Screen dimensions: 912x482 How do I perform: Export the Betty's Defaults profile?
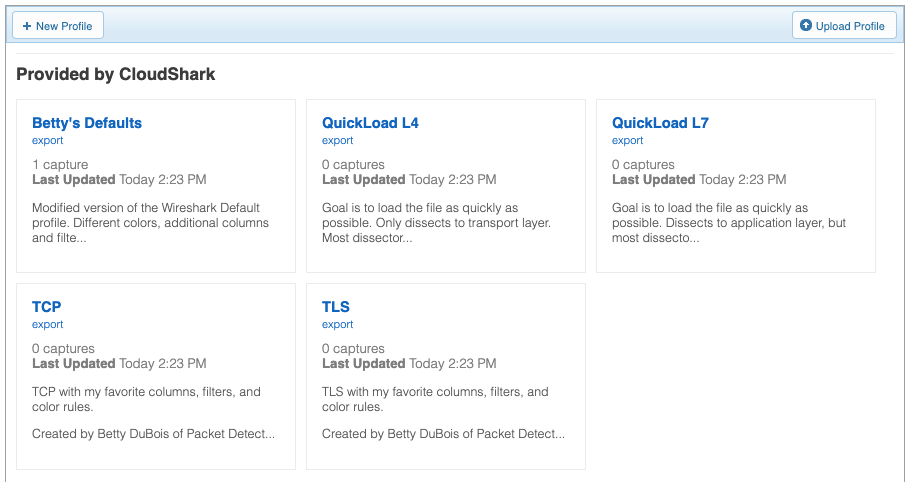(x=48, y=140)
